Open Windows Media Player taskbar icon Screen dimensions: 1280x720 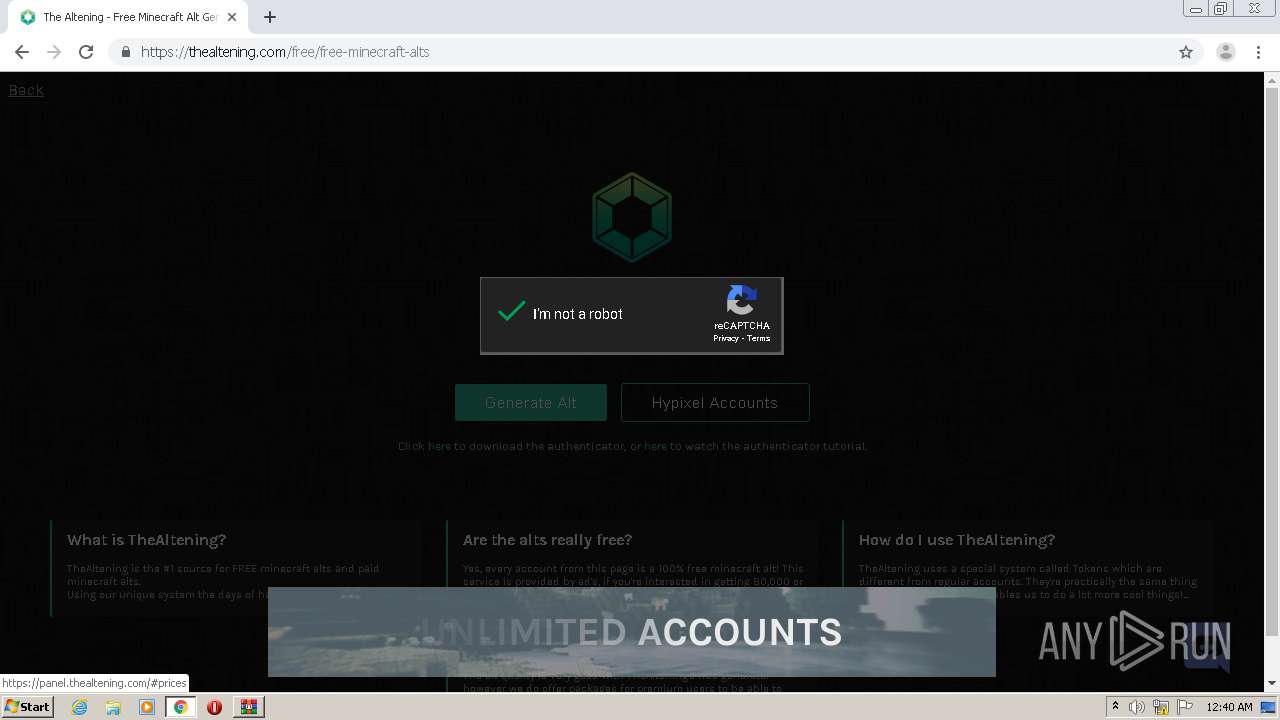(x=147, y=707)
